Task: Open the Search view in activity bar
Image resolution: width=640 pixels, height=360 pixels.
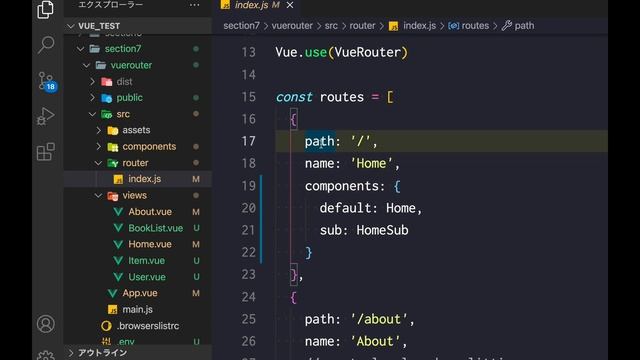Action: (x=46, y=44)
